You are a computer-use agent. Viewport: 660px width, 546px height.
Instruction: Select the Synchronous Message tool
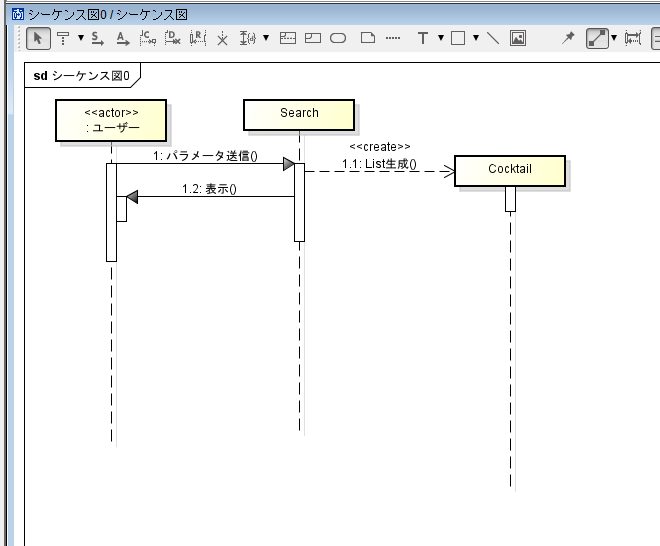click(x=97, y=38)
